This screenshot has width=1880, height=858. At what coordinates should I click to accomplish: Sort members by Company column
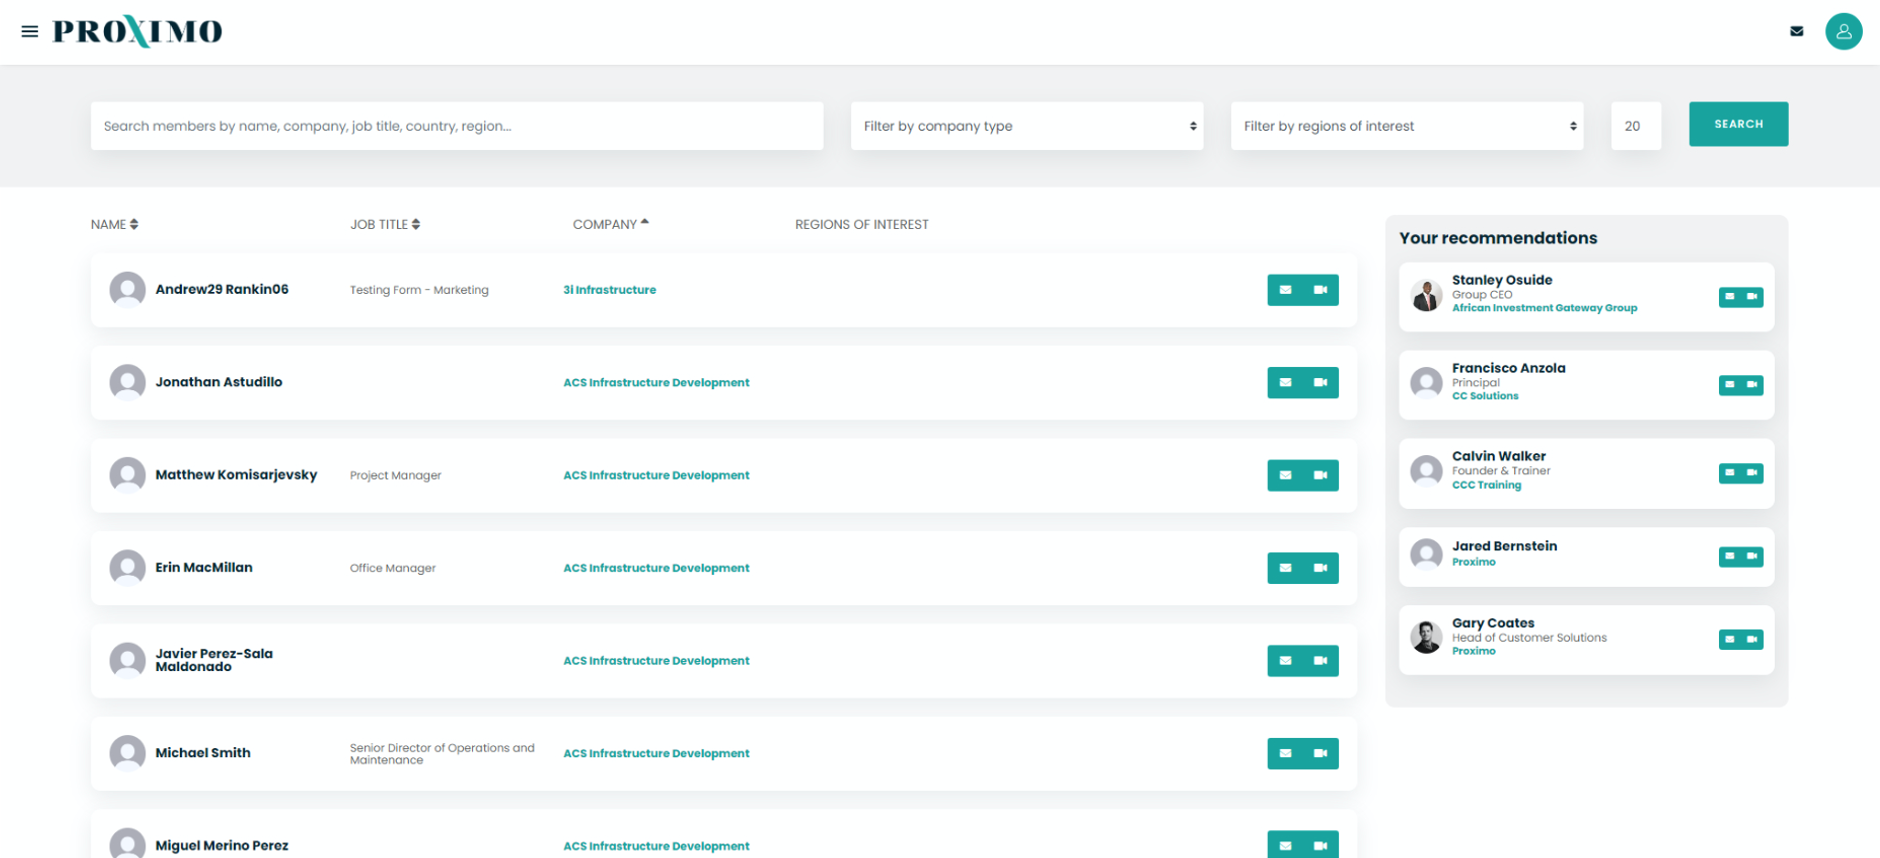[x=610, y=224]
